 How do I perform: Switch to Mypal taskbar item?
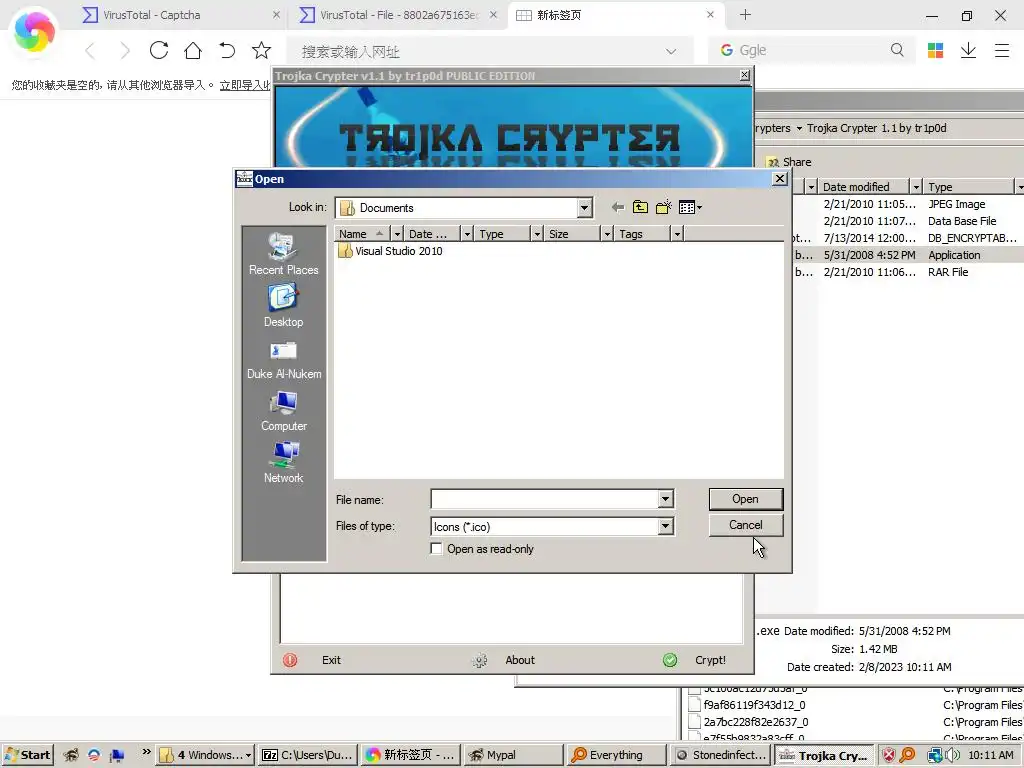point(515,755)
